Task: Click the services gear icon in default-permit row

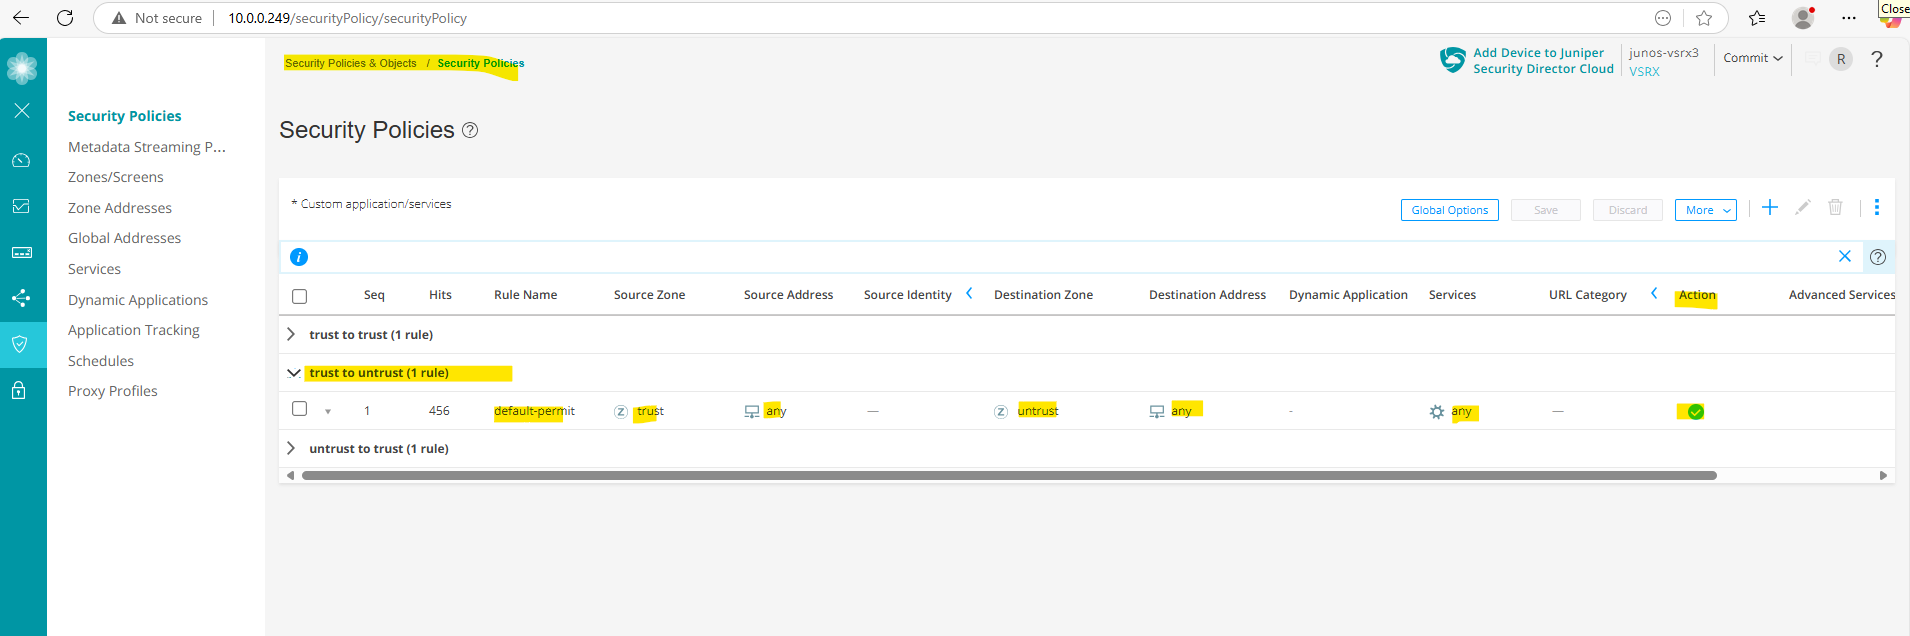Action: click(x=1437, y=412)
